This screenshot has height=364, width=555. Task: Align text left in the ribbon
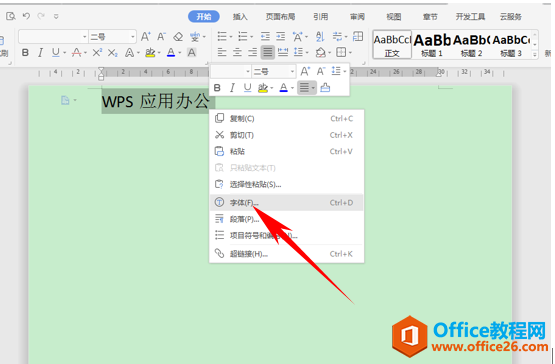pyautogui.click(x=222, y=53)
